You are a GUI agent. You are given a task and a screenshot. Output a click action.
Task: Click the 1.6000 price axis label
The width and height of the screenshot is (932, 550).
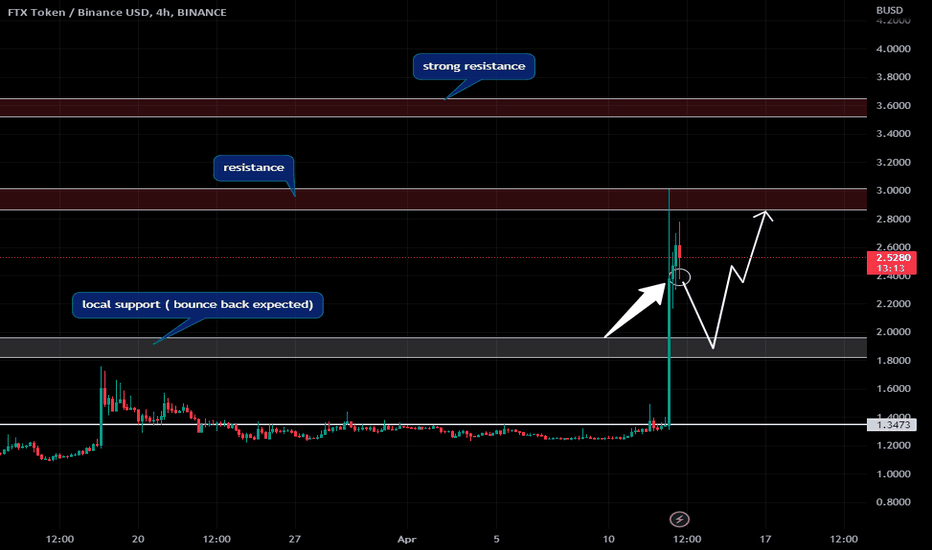(893, 388)
